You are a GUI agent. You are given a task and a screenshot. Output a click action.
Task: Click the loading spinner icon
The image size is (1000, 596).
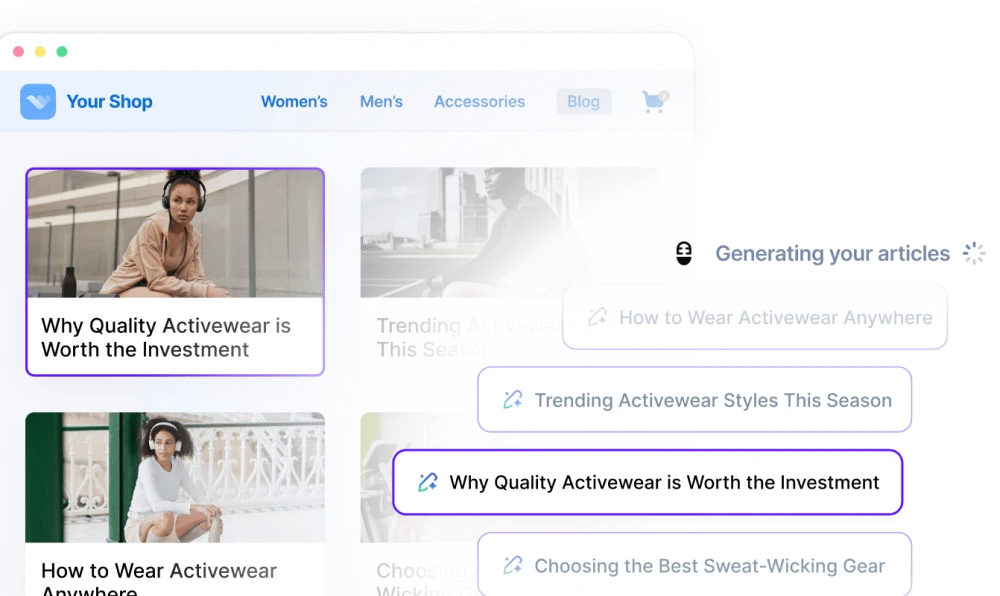974,253
